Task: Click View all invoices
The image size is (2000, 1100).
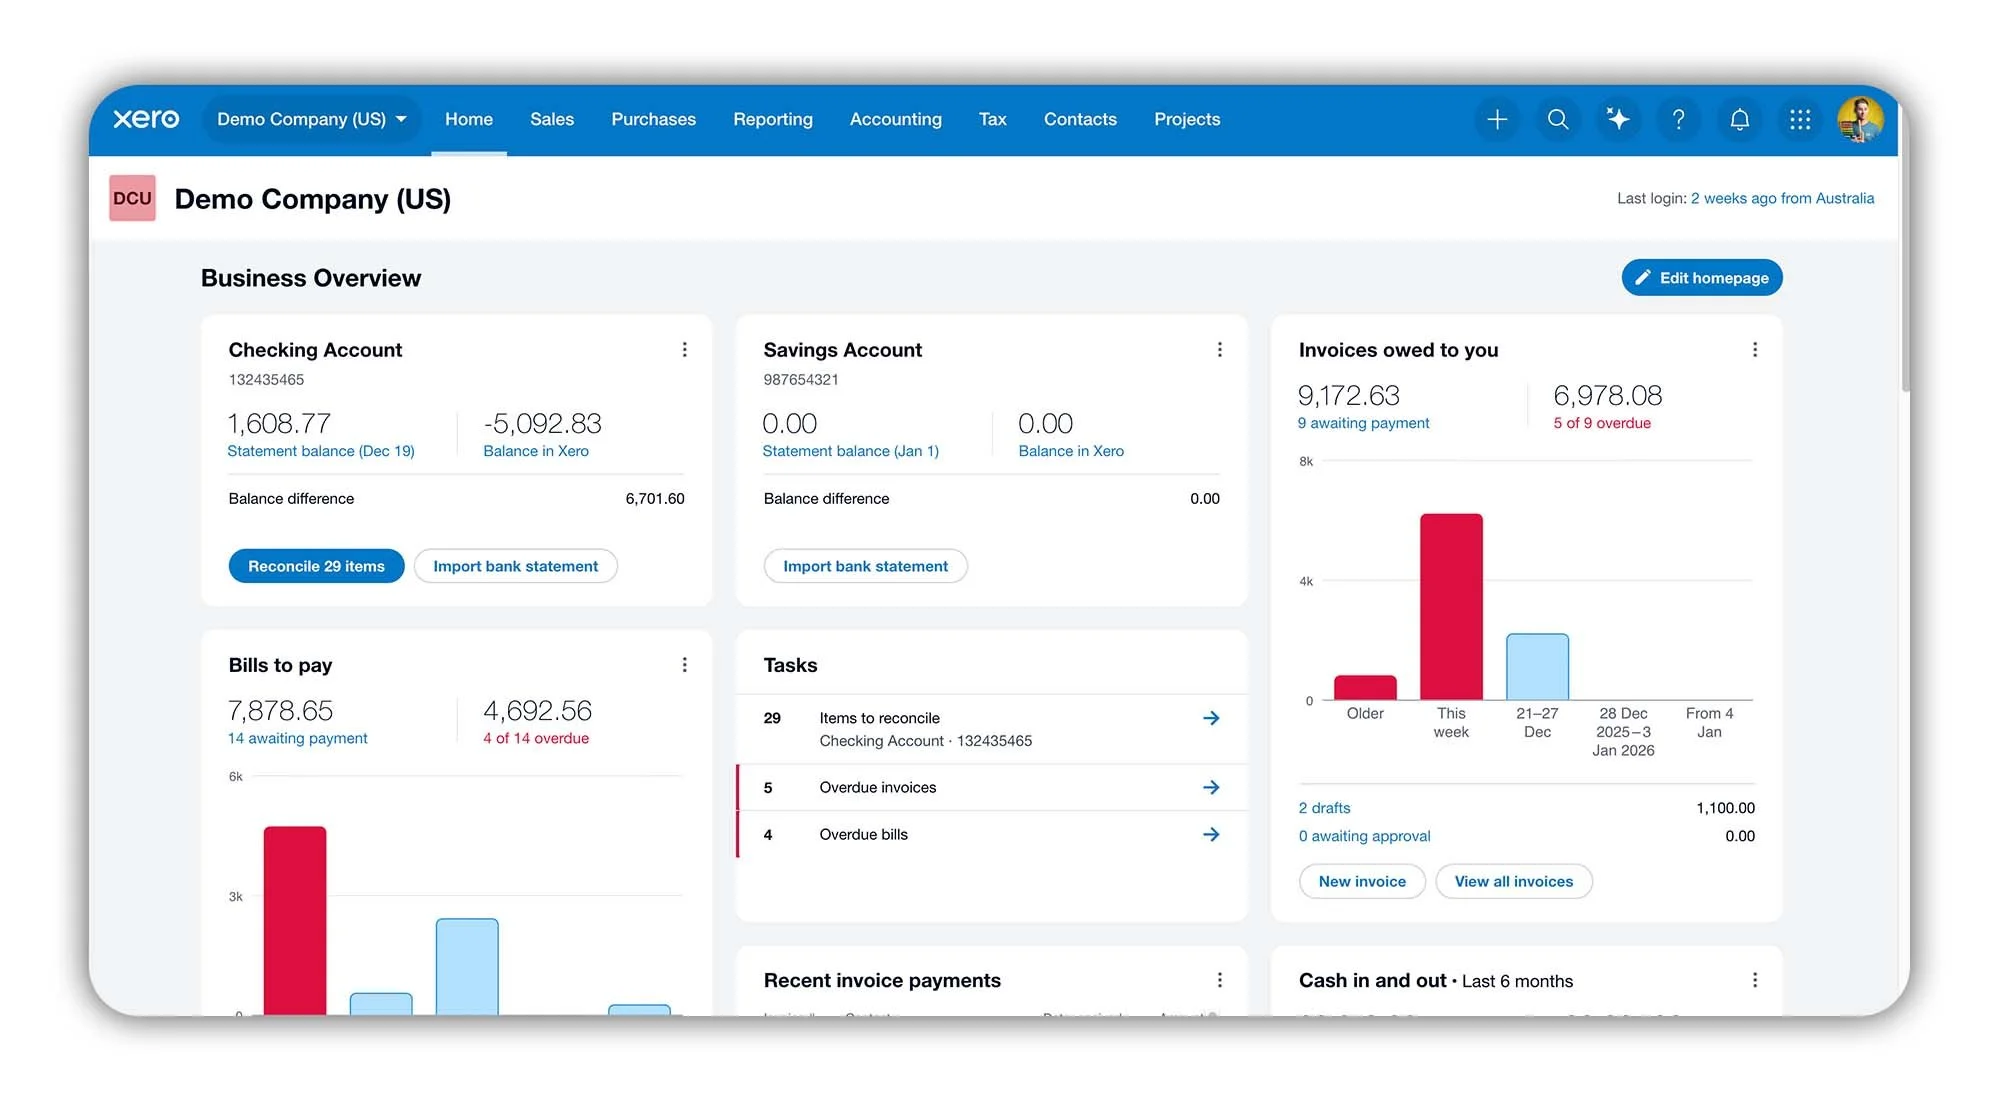Action: click(1514, 881)
